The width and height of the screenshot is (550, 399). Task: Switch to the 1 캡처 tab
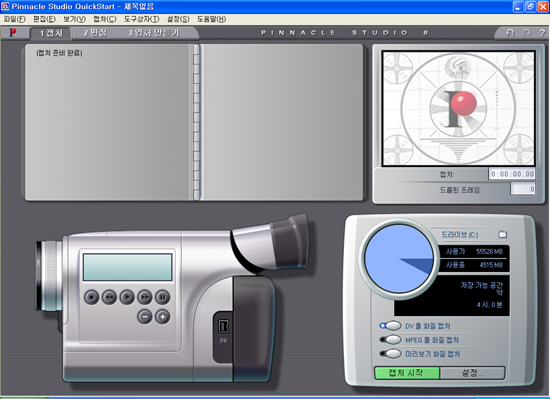(x=51, y=33)
